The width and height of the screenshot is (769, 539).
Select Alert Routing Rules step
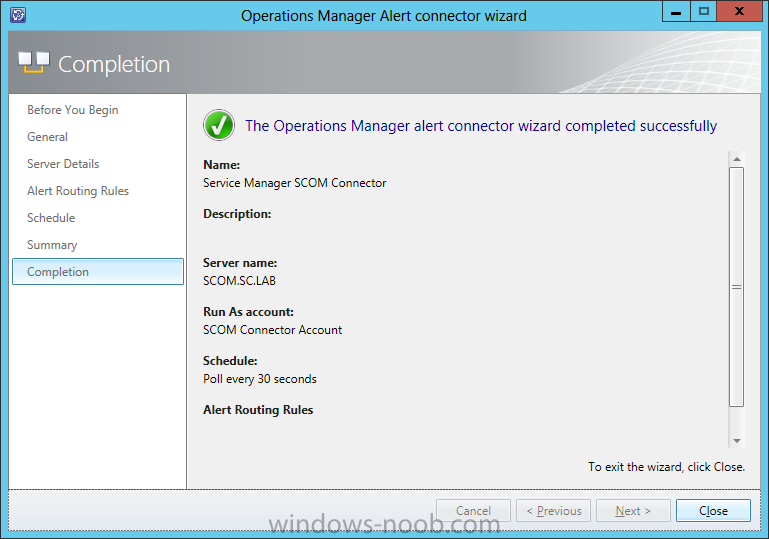[x=77, y=191]
